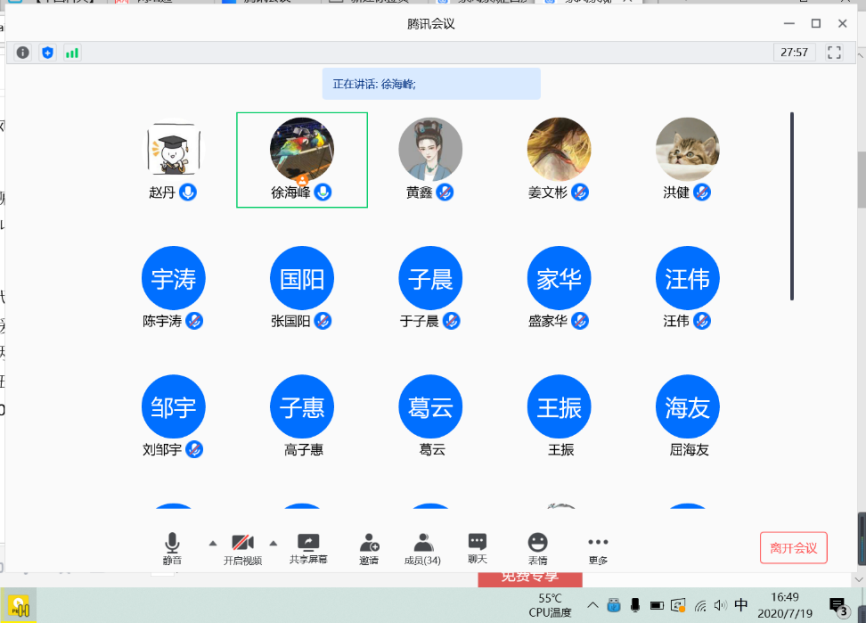
Task: Check the green network signal icon
Action: click(x=72, y=52)
